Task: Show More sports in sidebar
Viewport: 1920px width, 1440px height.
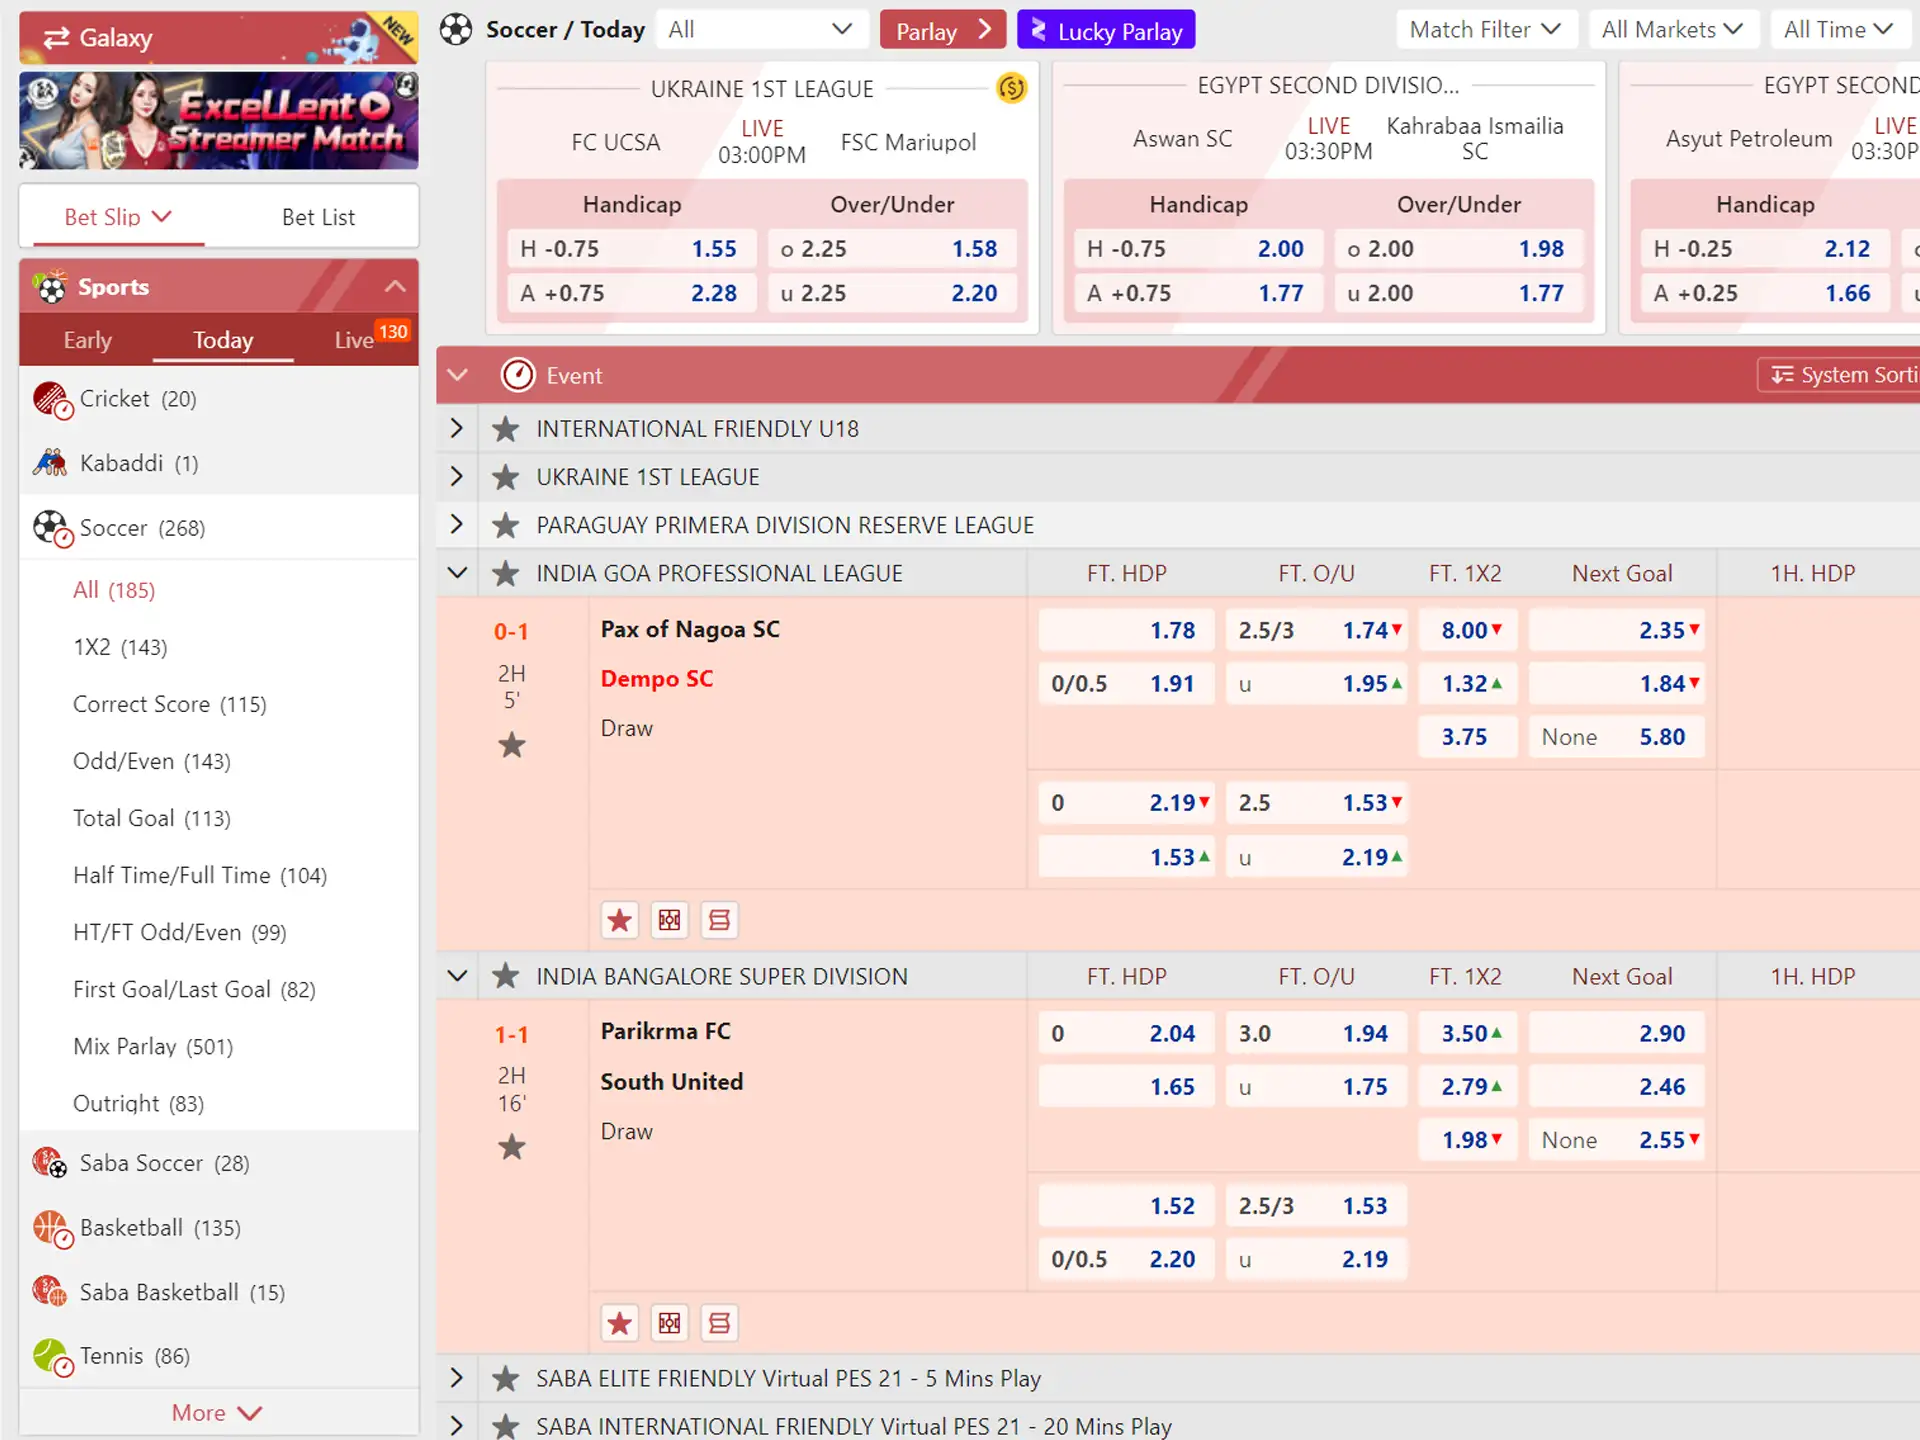Action: point(218,1413)
